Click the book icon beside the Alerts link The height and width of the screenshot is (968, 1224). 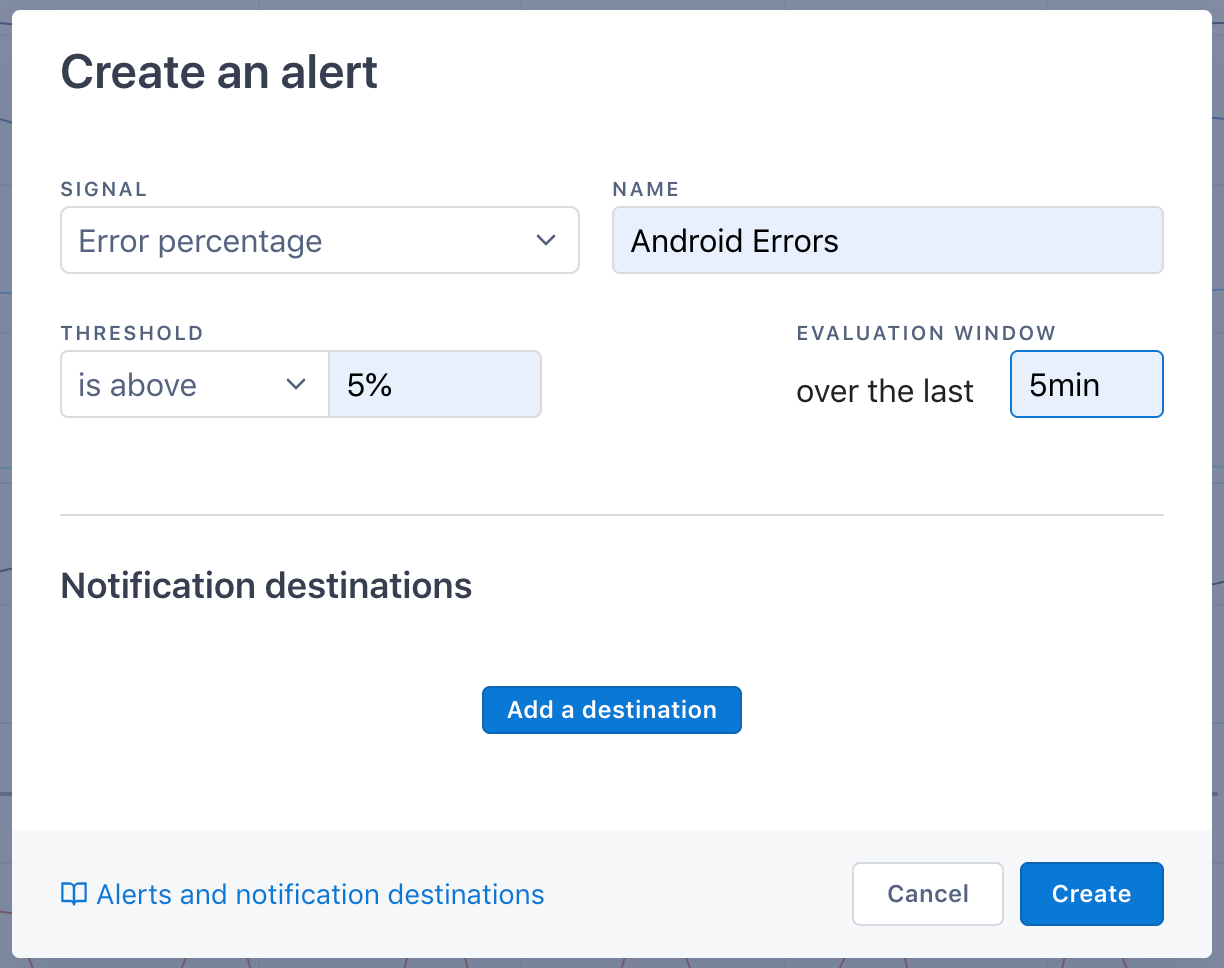(x=74, y=894)
